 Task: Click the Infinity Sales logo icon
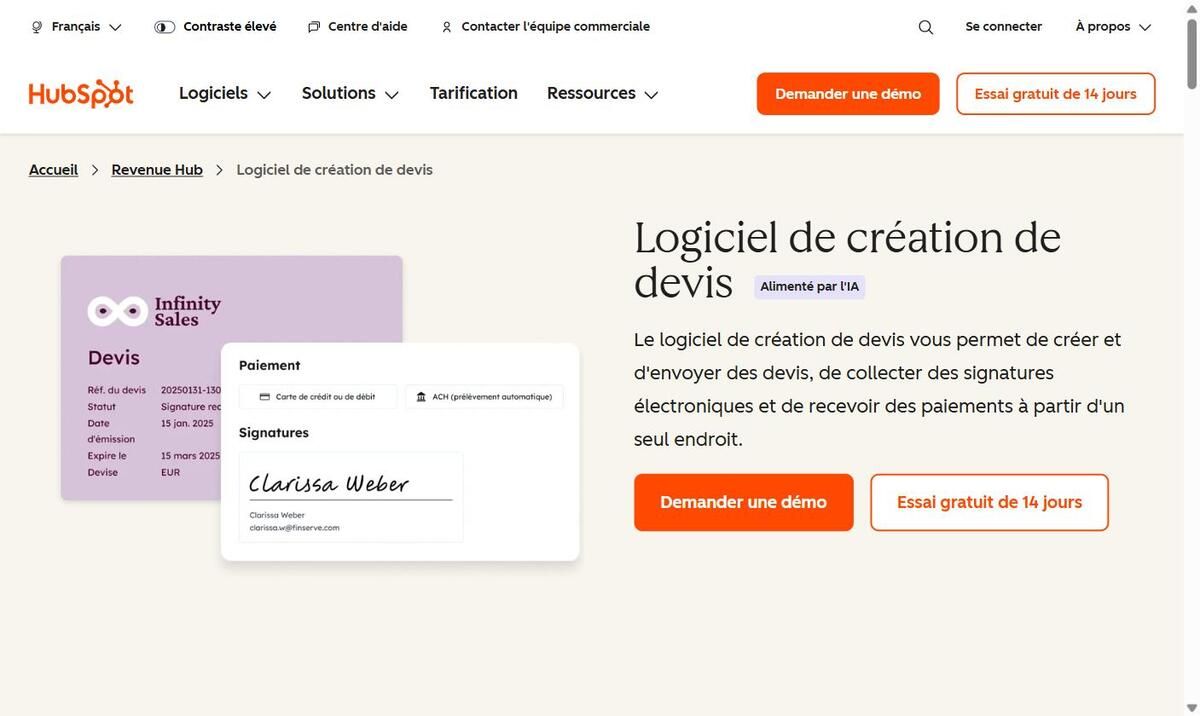(117, 311)
